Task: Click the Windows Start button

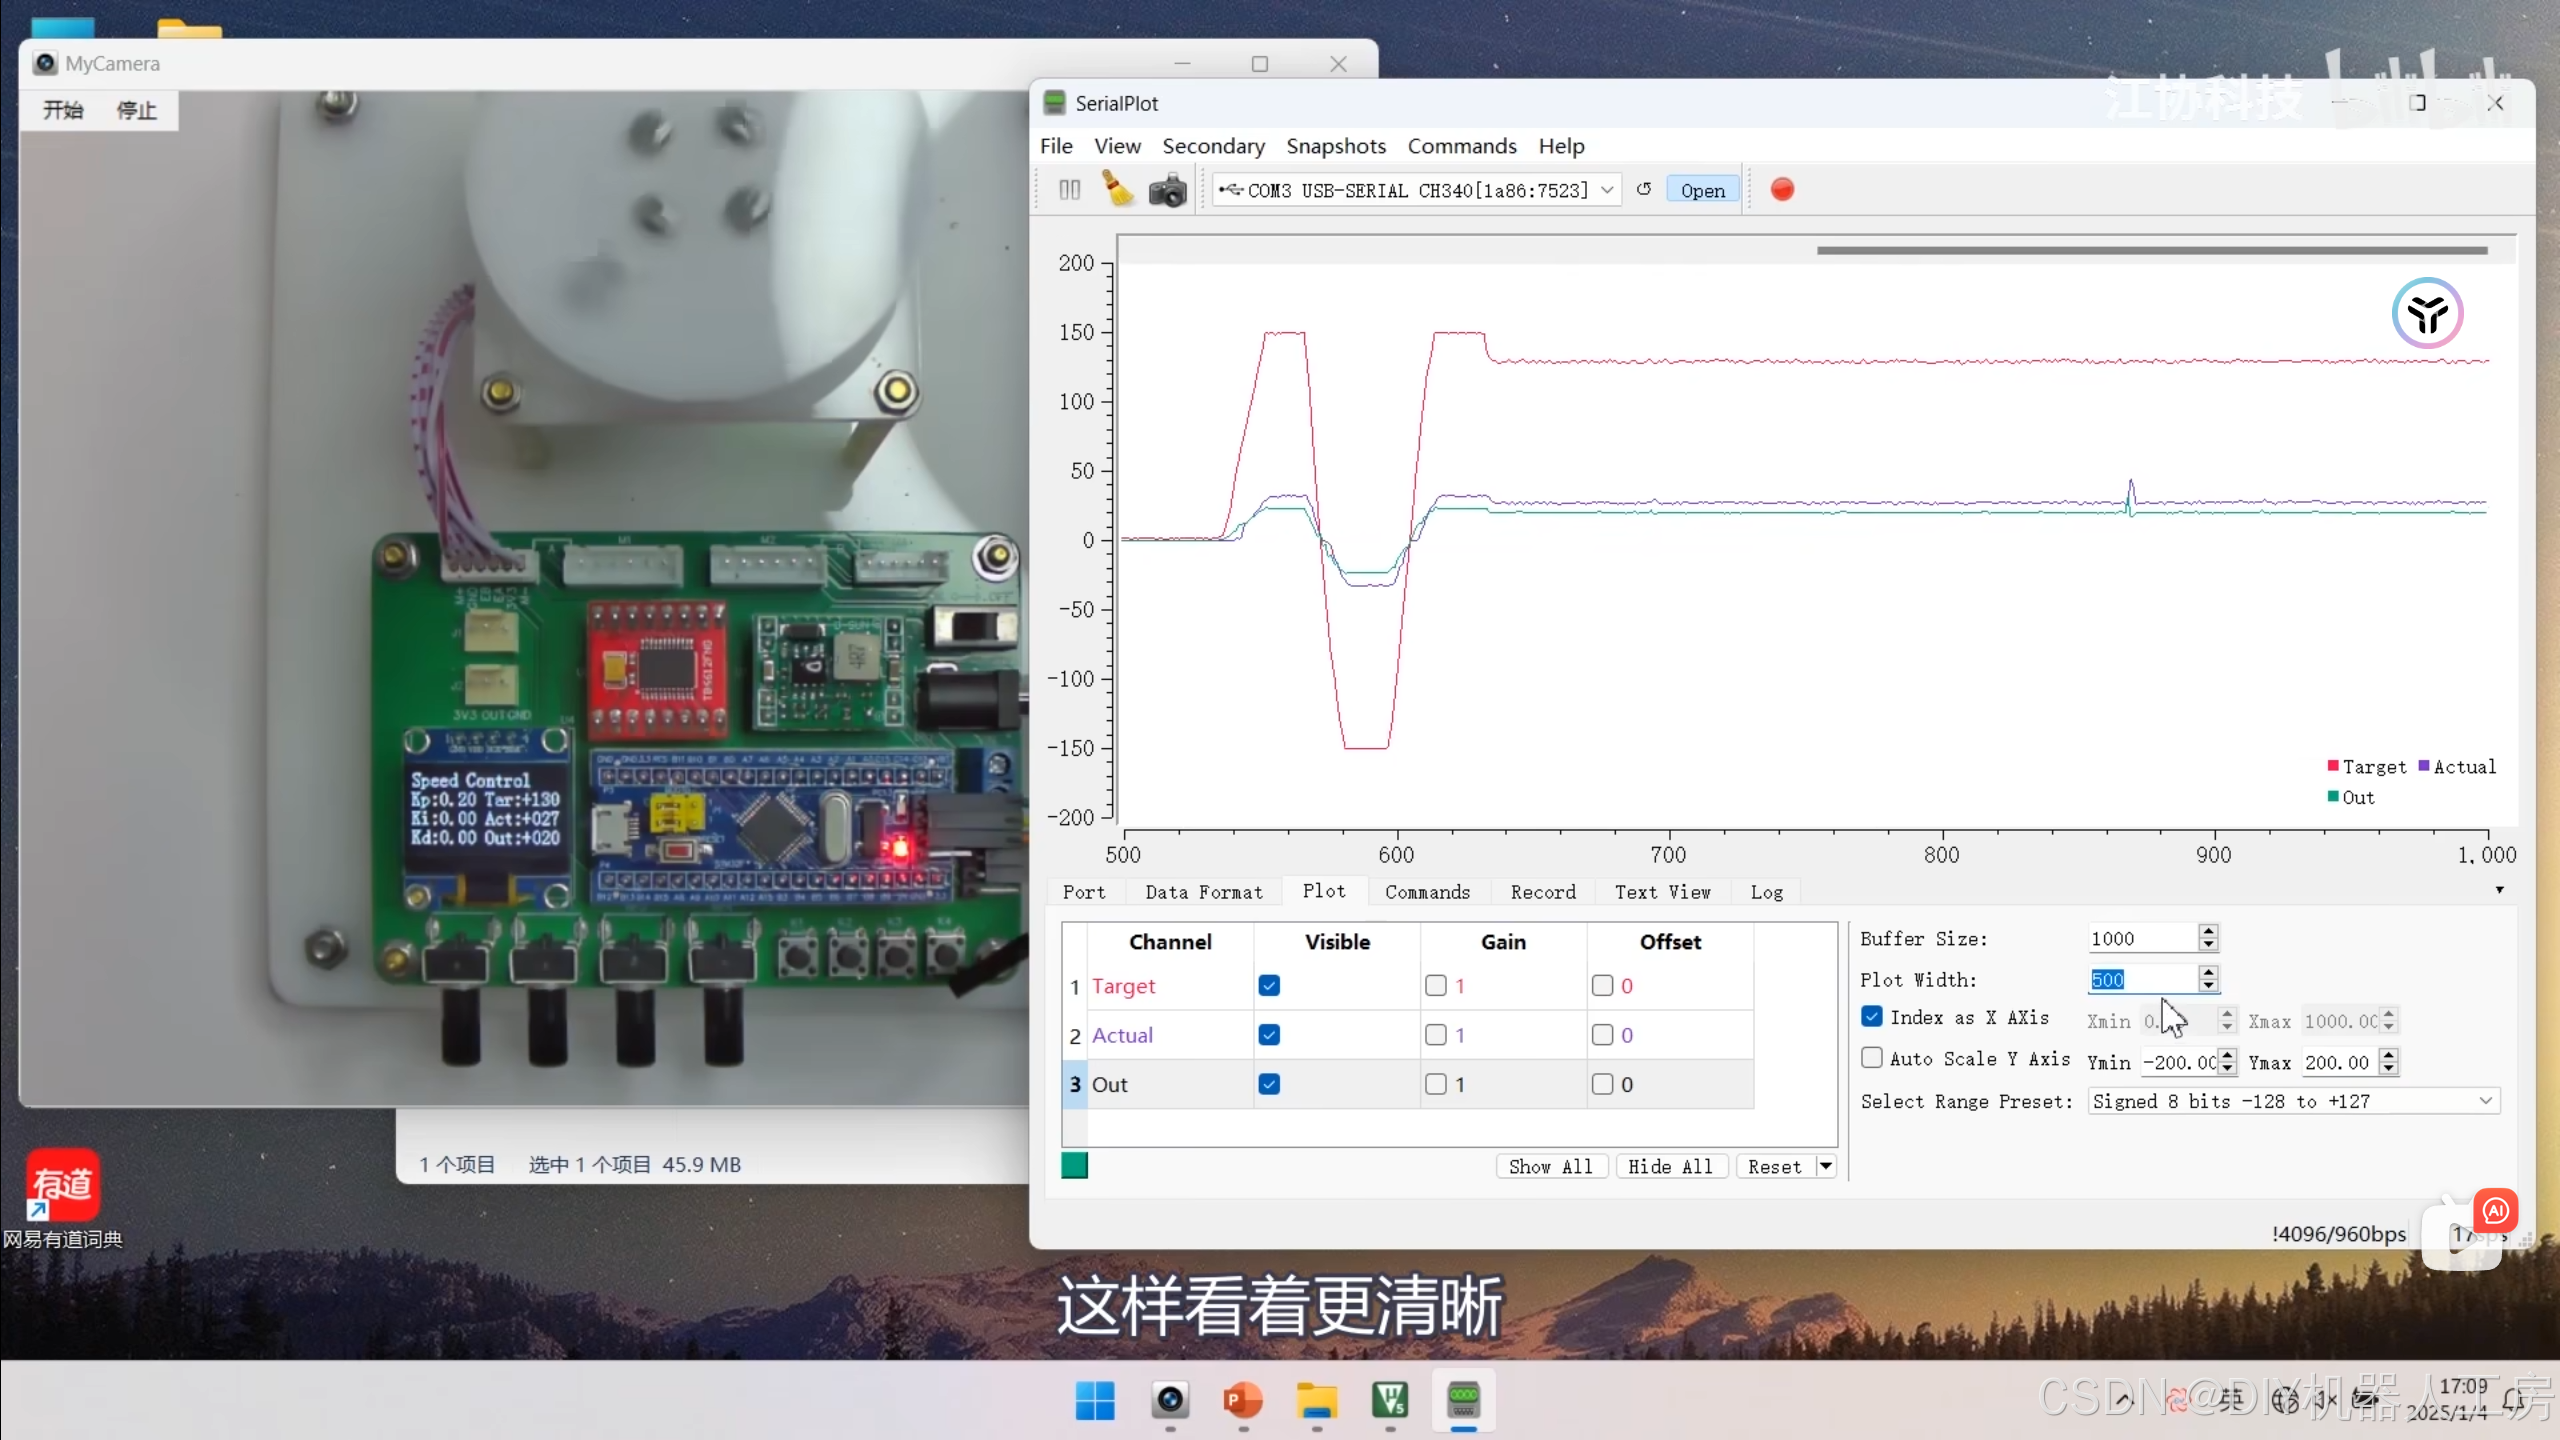Action: pyautogui.click(x=1095, y=1400)
